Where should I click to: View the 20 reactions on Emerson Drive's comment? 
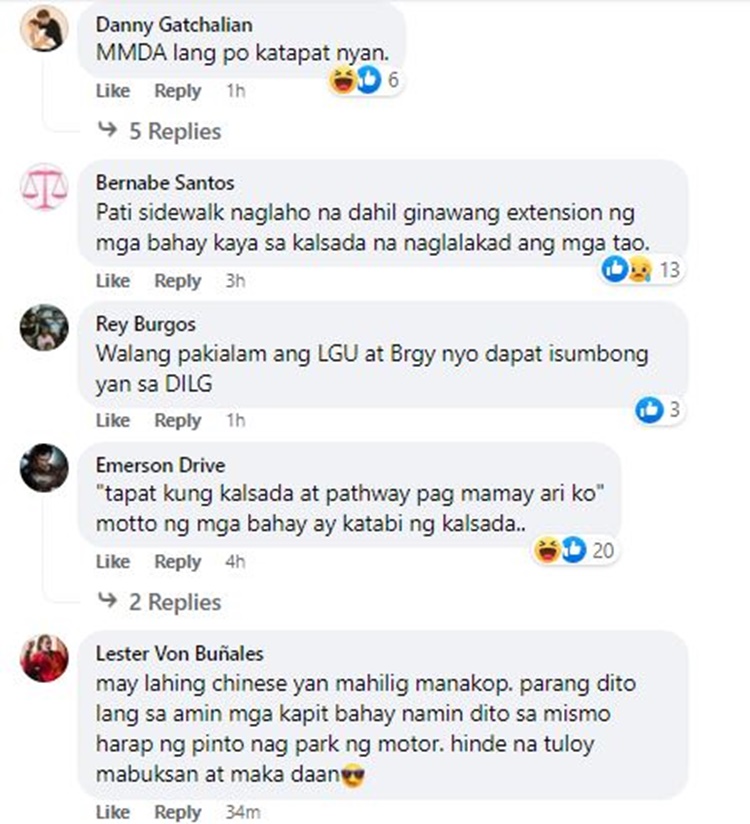coord(574,550)
